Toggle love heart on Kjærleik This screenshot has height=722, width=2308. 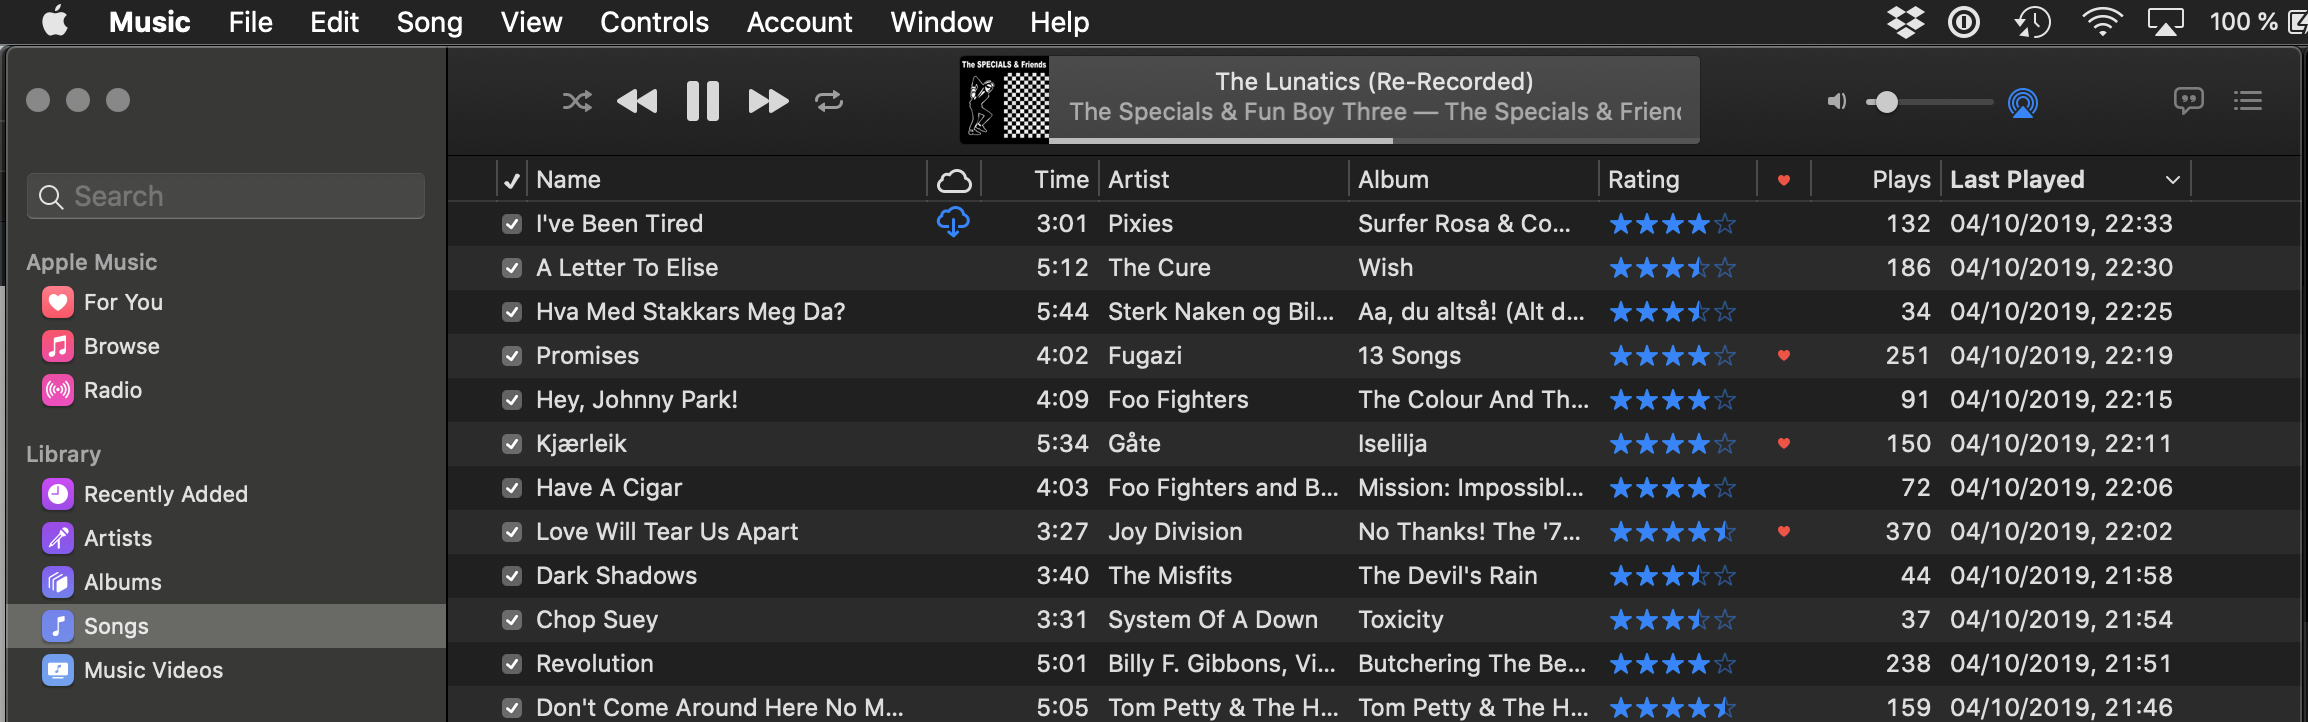(x=1784, y=443)
